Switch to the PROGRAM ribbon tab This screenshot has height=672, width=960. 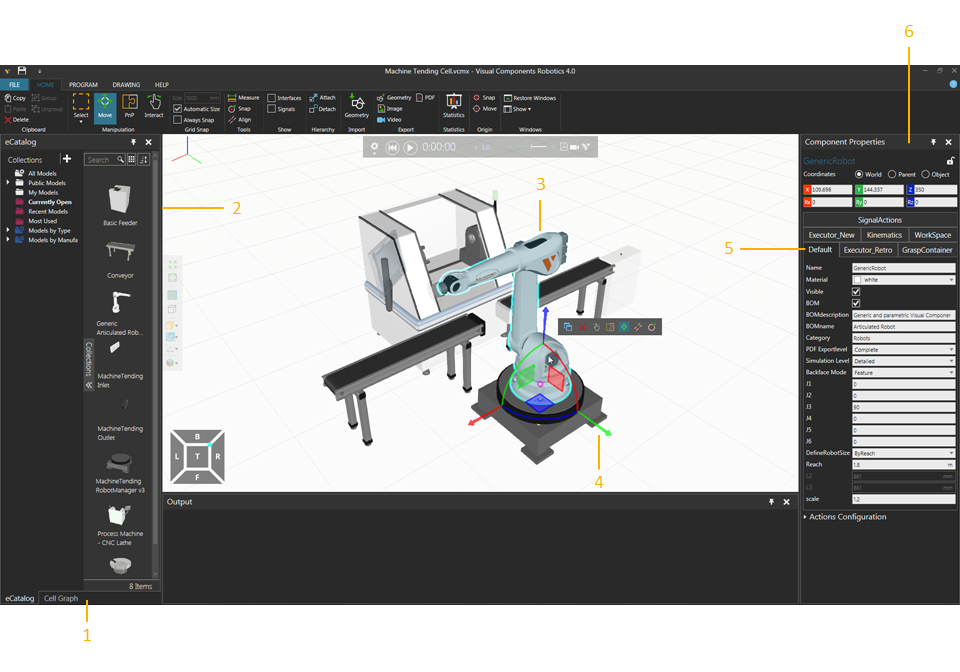(83, 85)
